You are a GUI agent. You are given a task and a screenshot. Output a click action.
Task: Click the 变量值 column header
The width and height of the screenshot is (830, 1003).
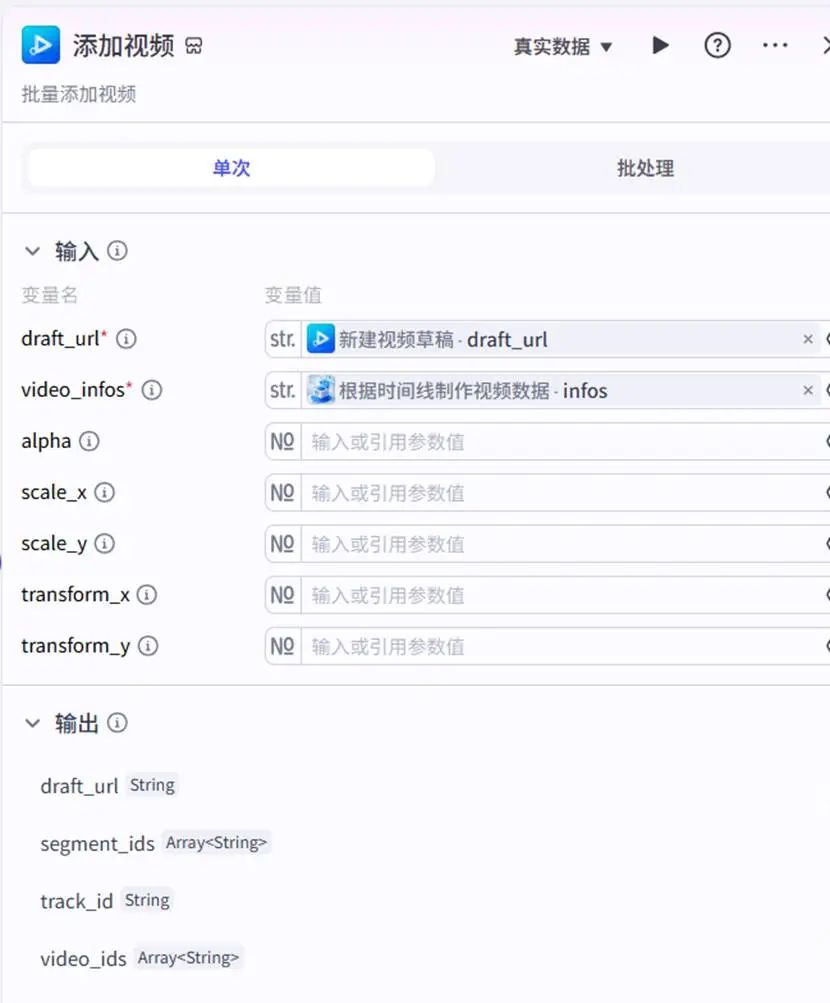[x=293, y=295]
